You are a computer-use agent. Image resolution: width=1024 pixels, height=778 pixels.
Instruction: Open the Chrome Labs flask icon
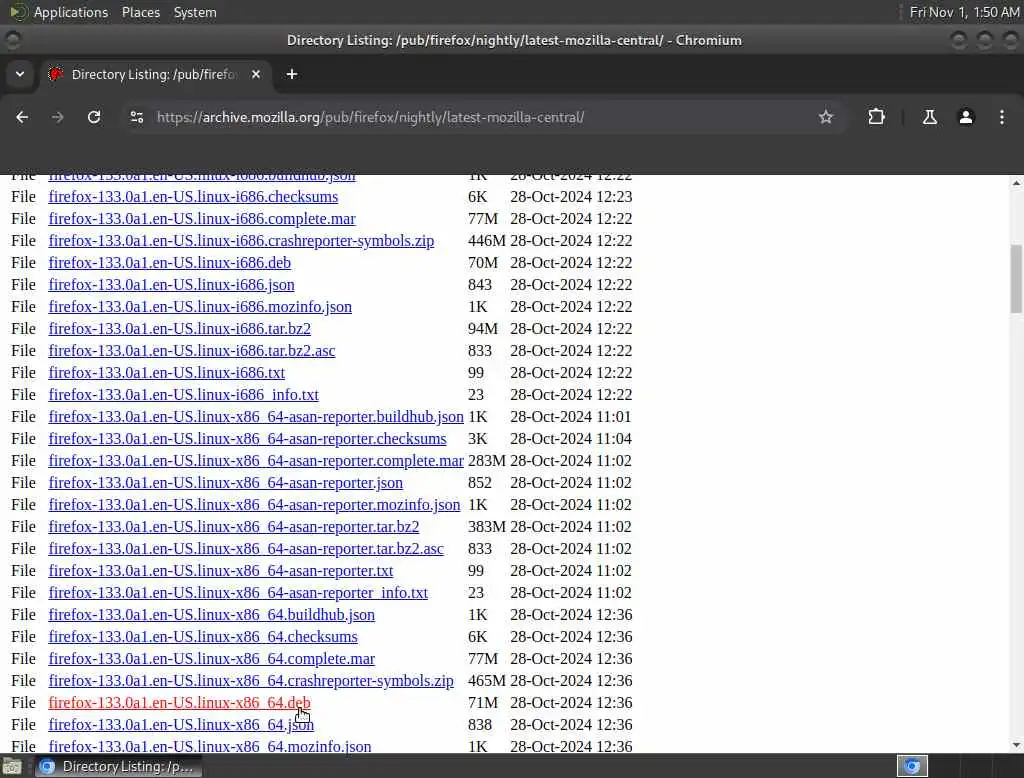coord(930,117)
